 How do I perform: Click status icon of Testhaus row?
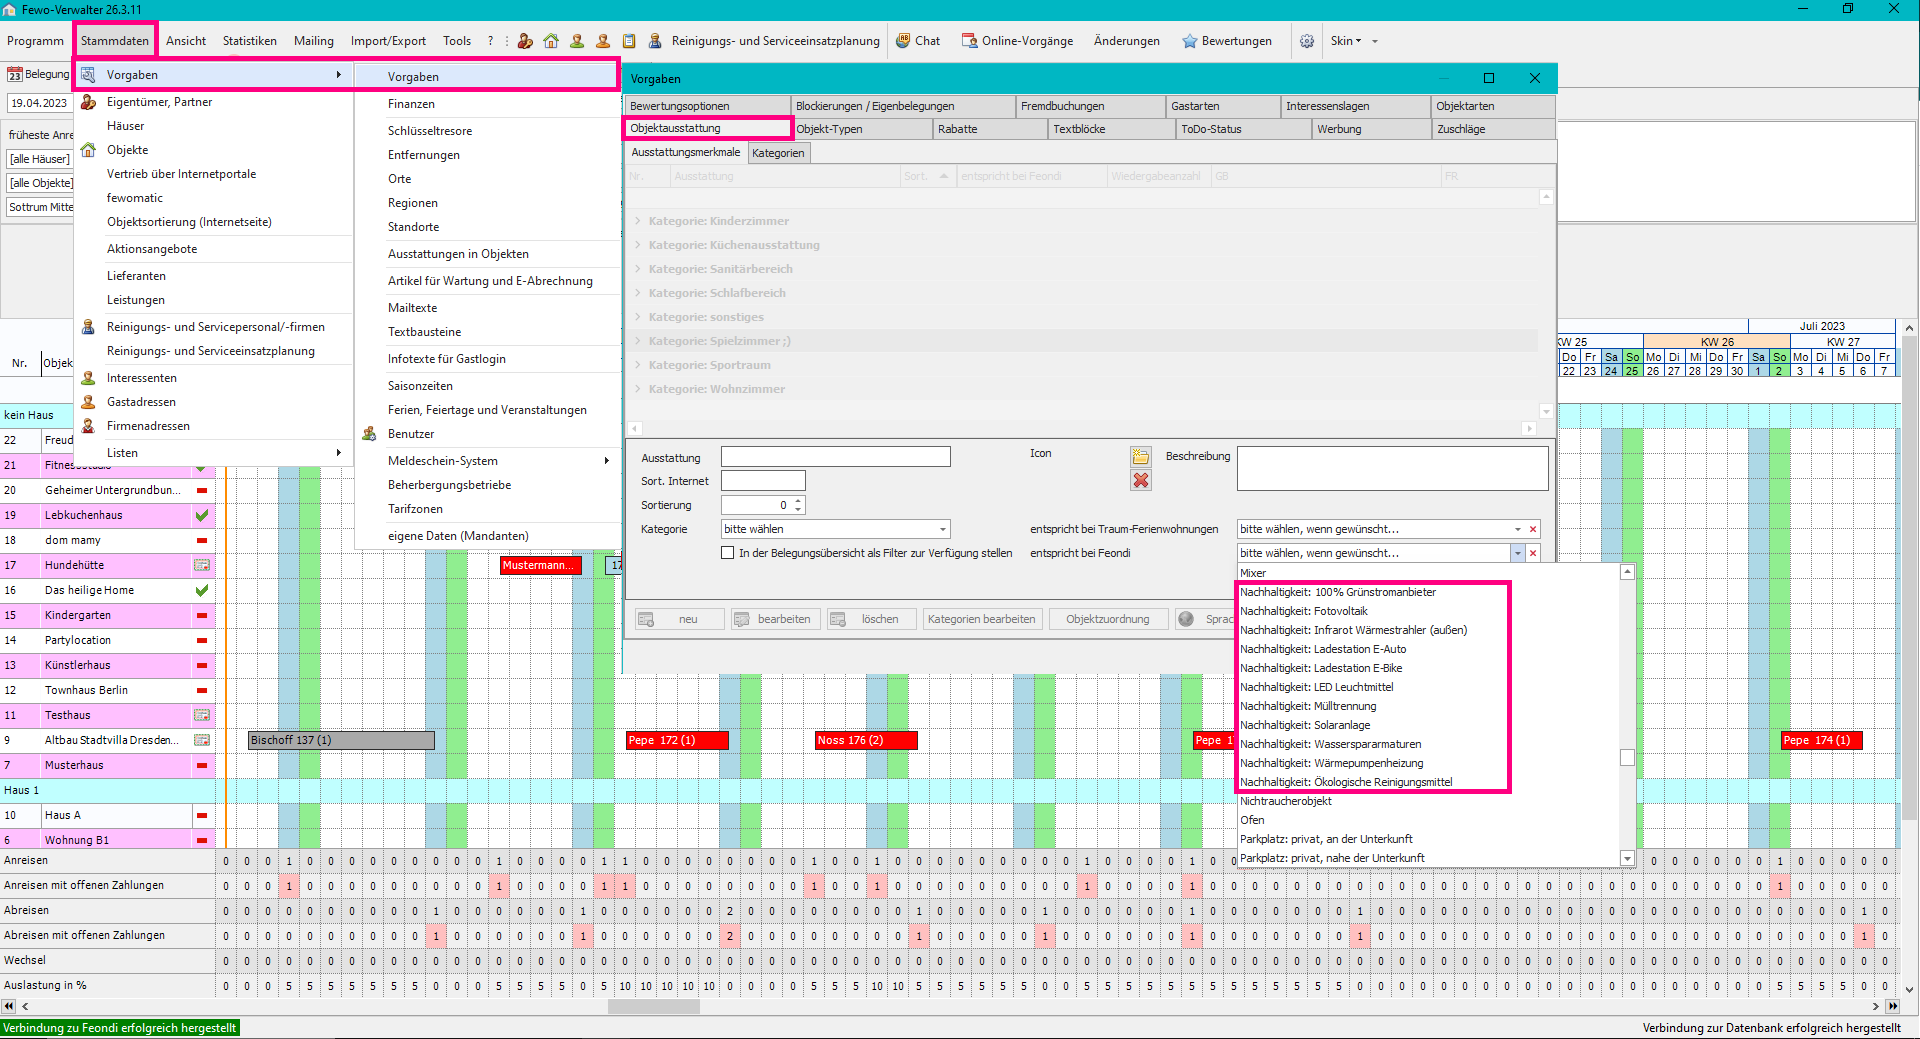tap(202, 715)
